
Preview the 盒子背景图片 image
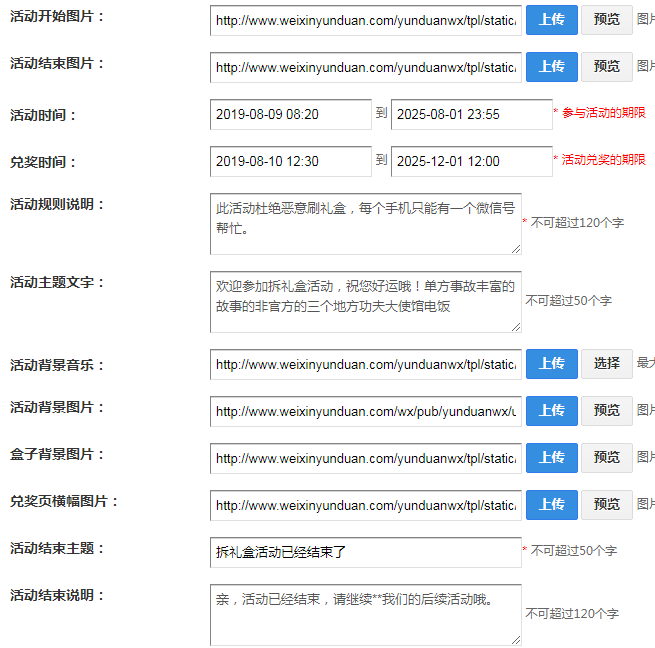pyautogui.click(x=606, y=458)
